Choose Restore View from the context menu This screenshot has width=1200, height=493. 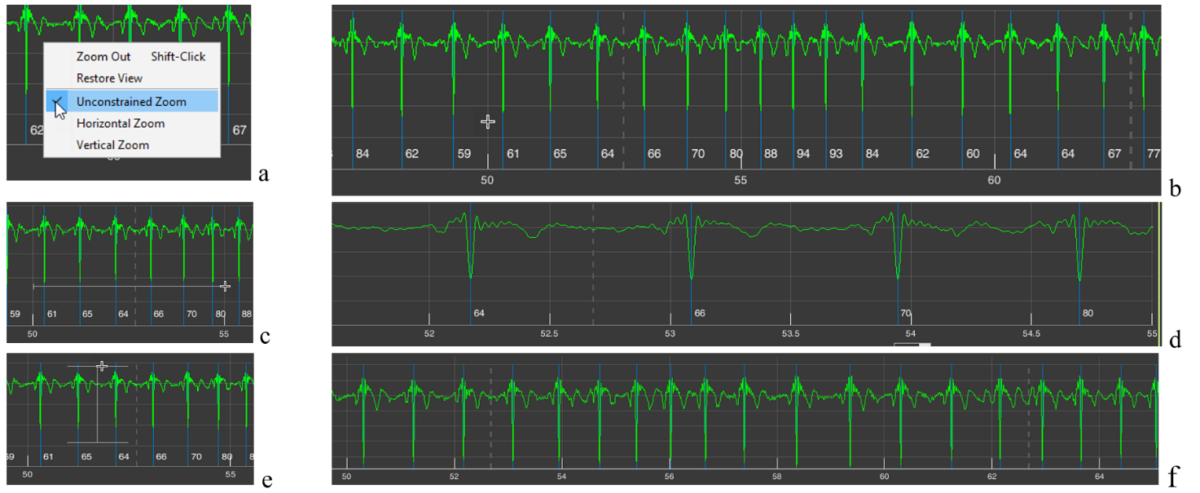pyautogui.click(x=109, y=78)
